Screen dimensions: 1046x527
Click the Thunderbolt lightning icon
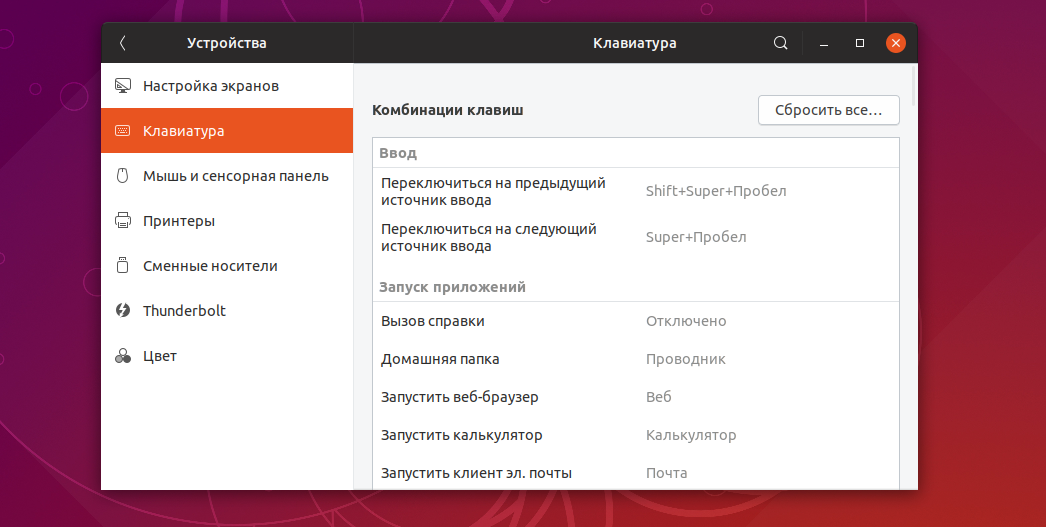click(x=123, y=311)
